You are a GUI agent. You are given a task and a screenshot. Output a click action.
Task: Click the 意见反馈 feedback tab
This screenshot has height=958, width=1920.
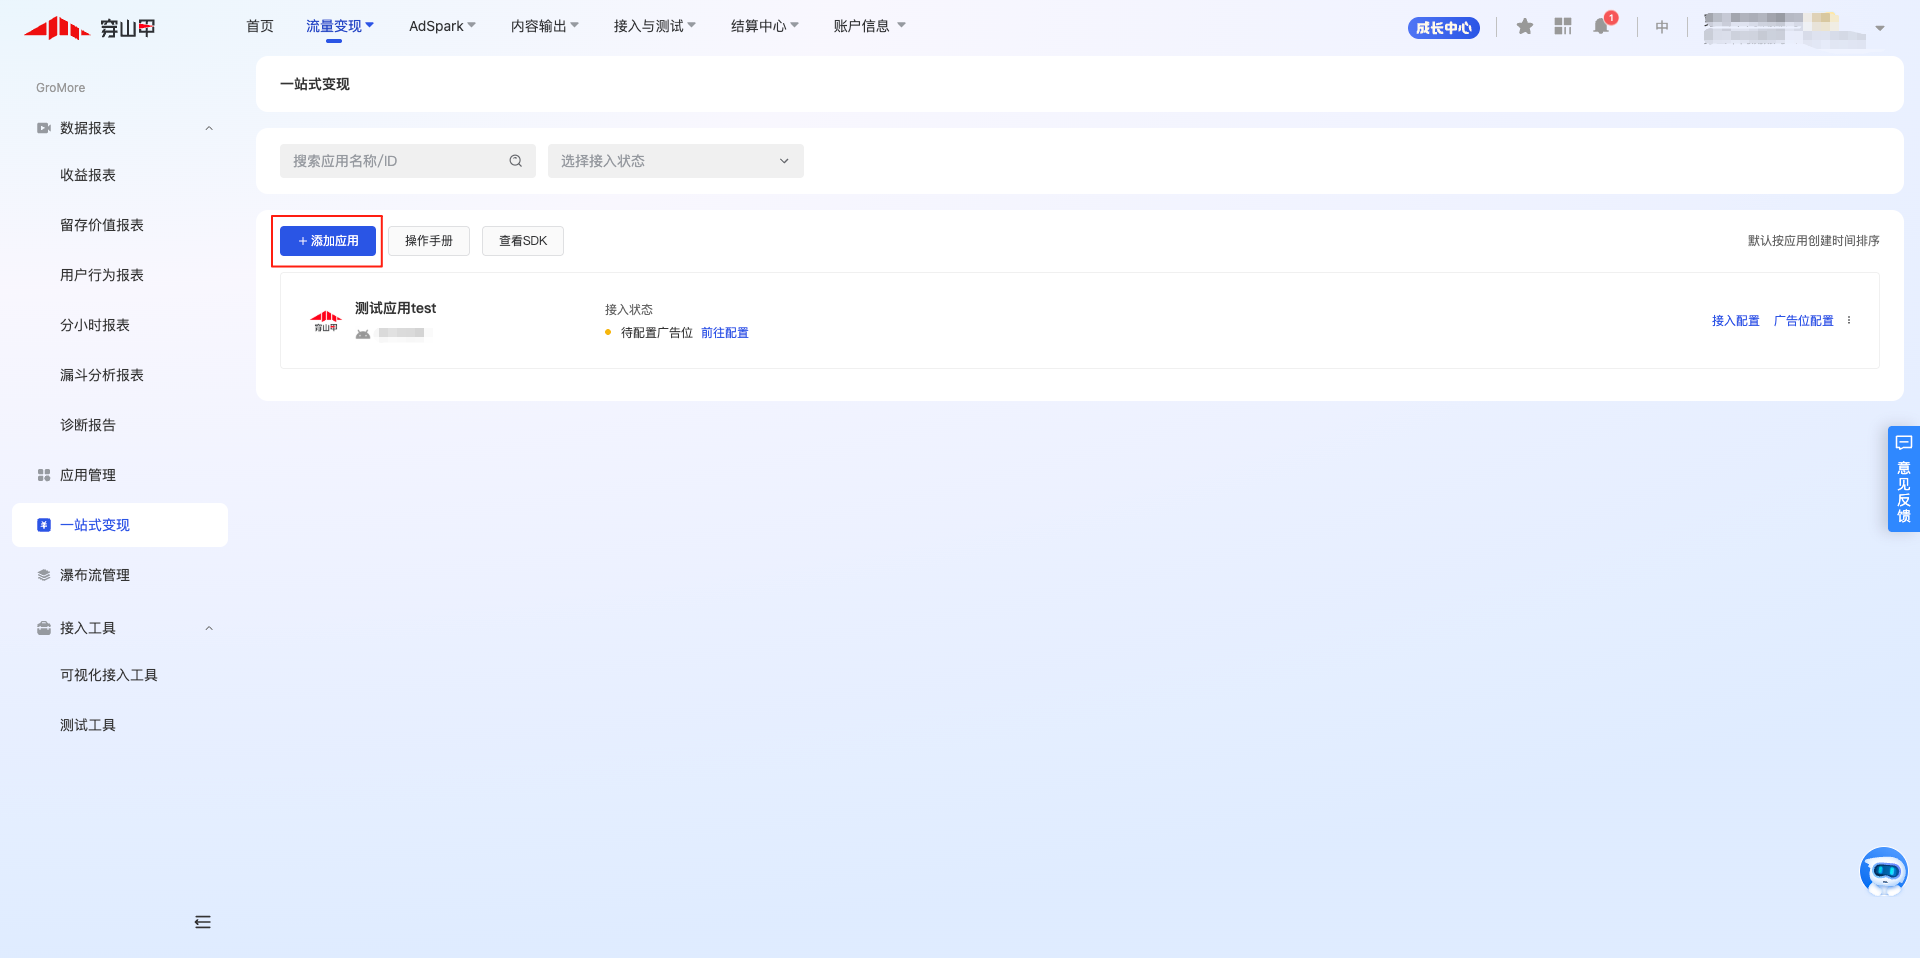tap(1903, 480)
